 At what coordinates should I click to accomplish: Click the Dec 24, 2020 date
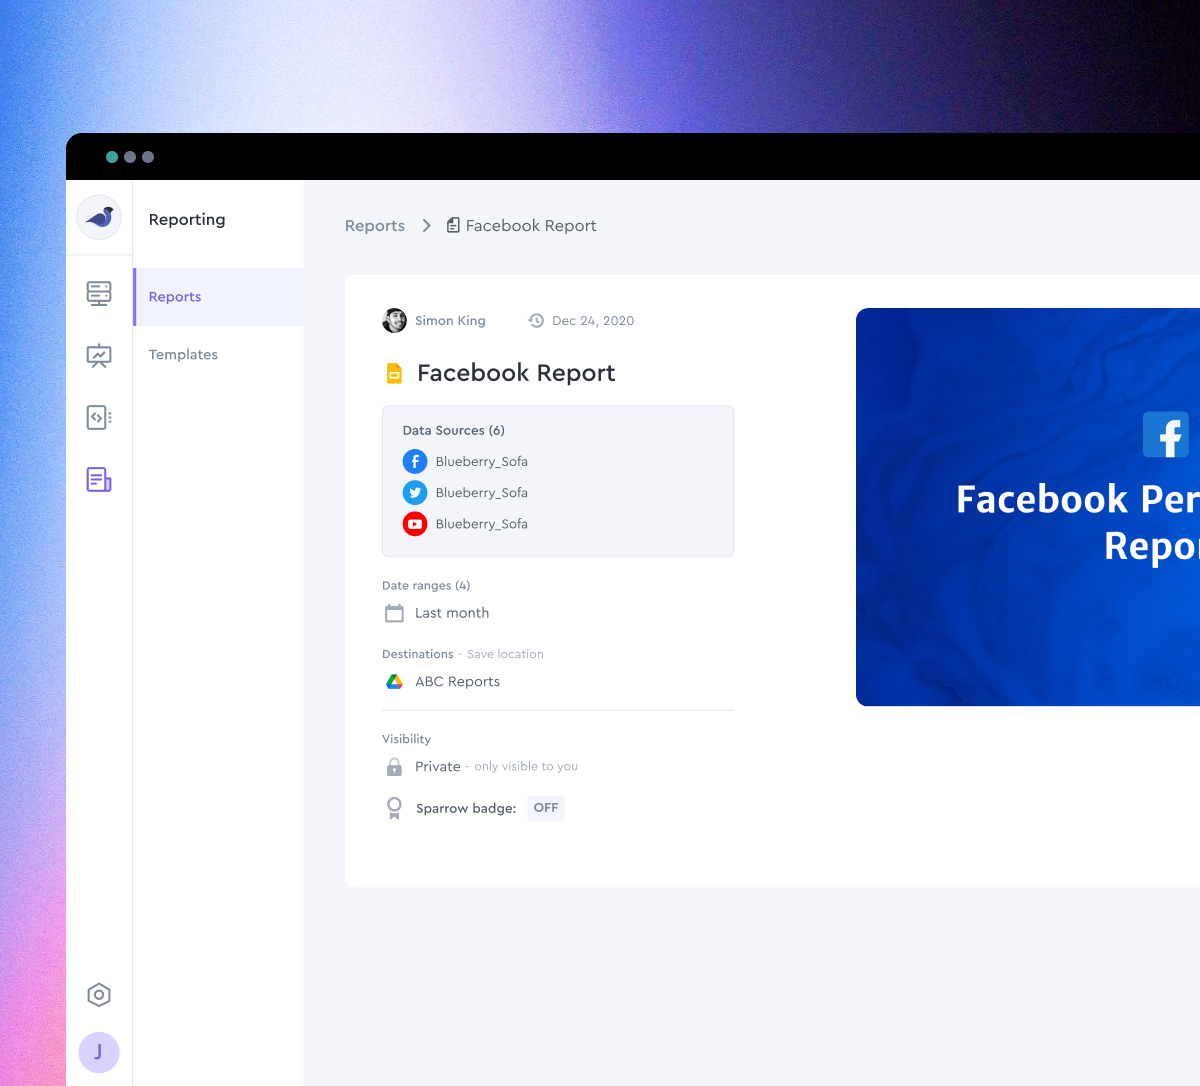[593, 321]
